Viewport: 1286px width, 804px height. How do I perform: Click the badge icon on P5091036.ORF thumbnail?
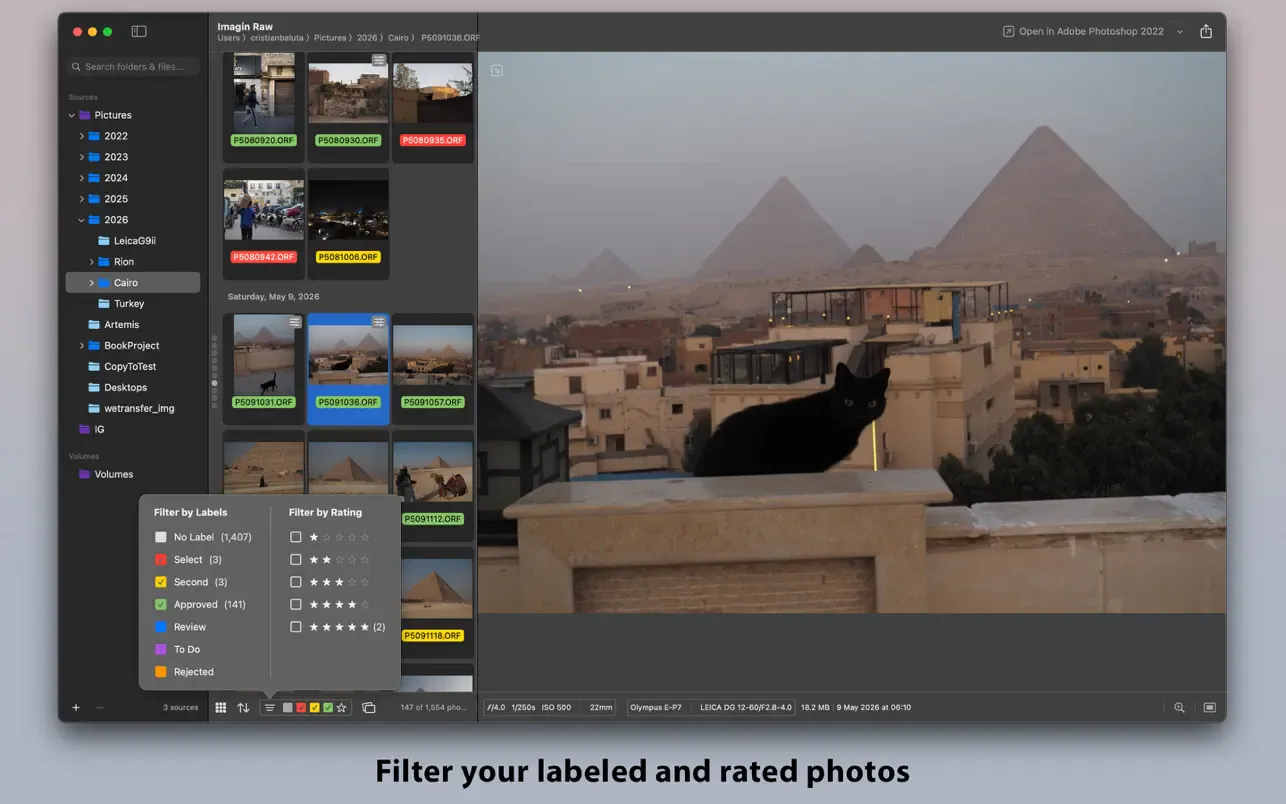tap(379, 322)
